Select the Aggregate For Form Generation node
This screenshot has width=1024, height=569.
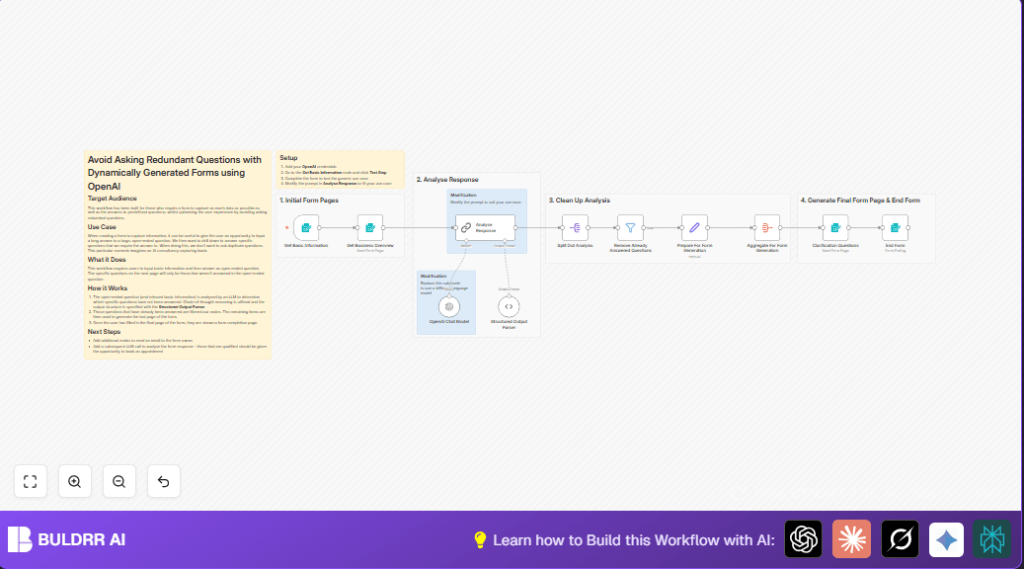tap(767, 227)
